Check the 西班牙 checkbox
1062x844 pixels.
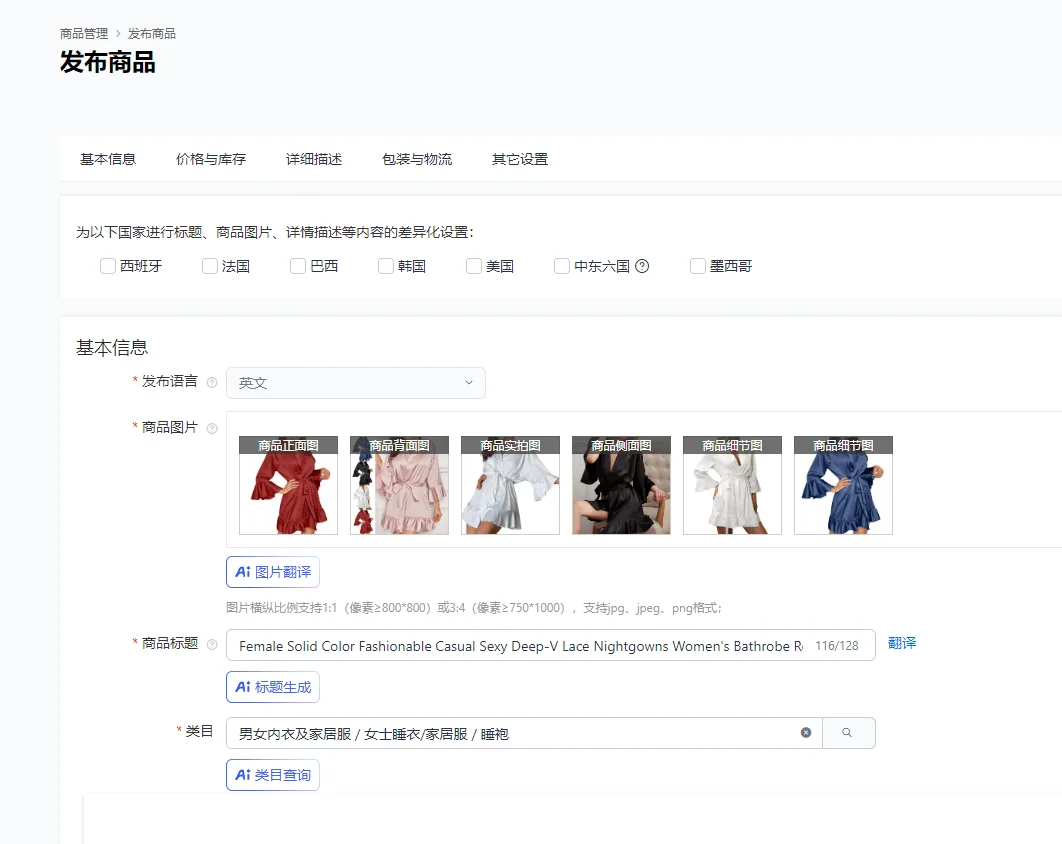pyautogui.click(x=108, y=266)
